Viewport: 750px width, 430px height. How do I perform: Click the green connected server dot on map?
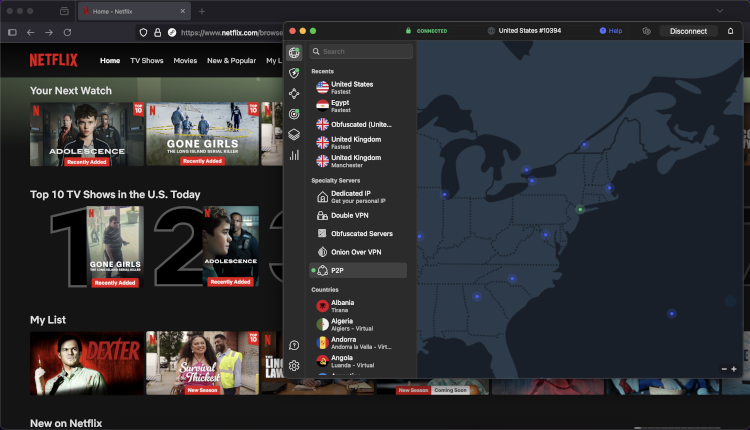coord(580,209)
